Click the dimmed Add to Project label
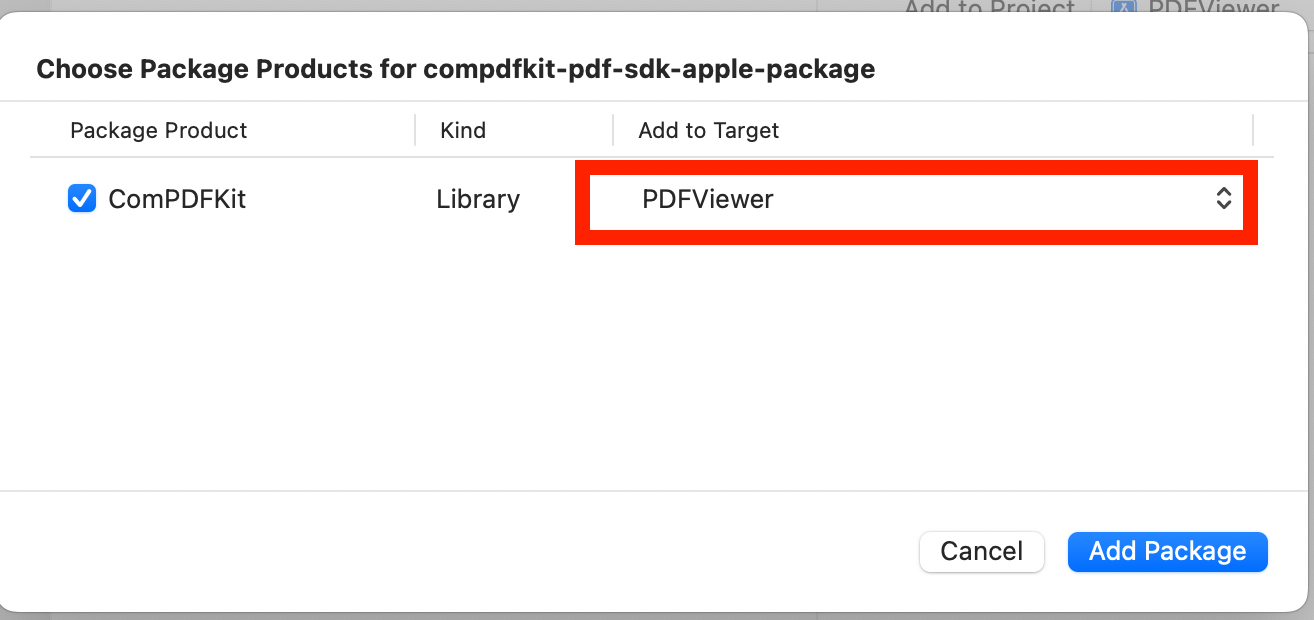1314x620 pixels. pos(989,8)
